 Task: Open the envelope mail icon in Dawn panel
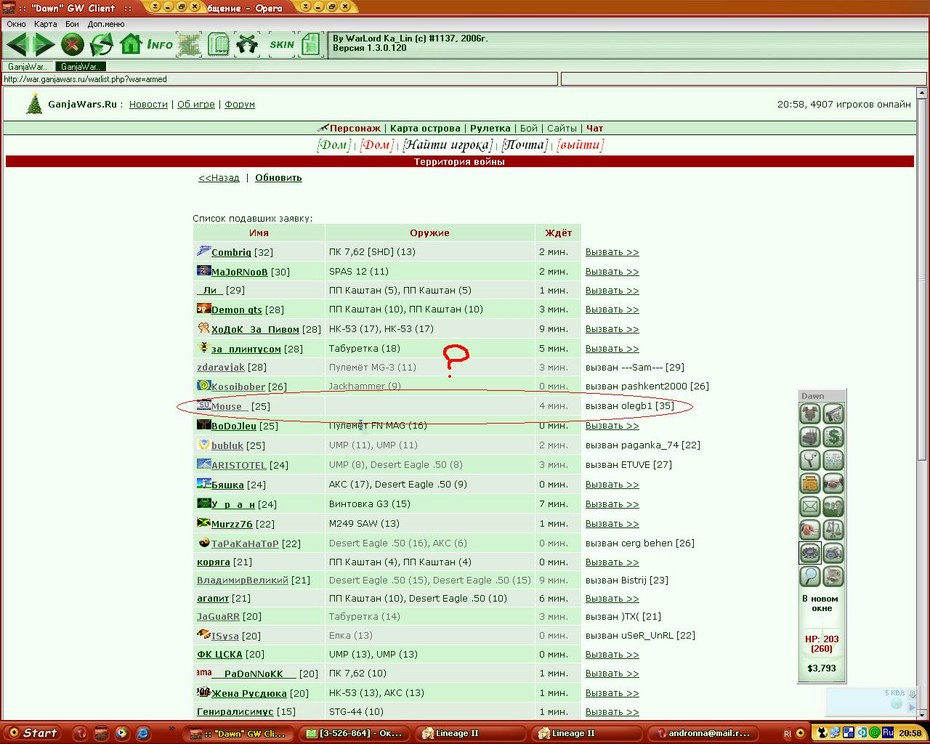click(810, 507)
